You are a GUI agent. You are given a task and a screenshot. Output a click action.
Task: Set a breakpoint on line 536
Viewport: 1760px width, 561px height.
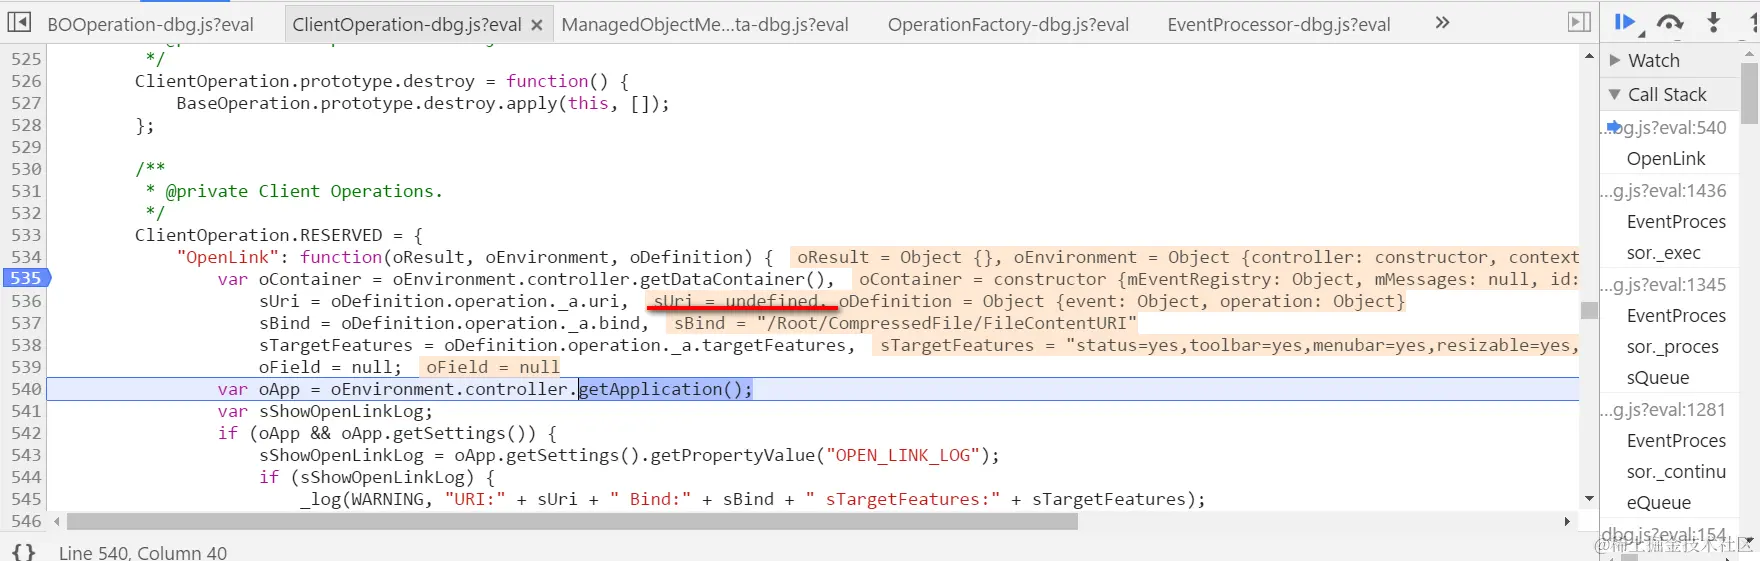click(26, 301)
